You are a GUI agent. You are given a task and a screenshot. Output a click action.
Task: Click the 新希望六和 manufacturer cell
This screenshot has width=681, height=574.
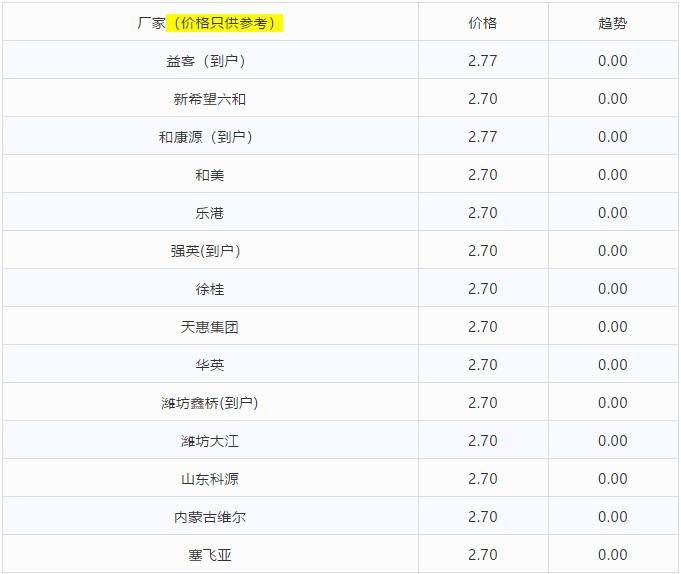click(210, 99)
